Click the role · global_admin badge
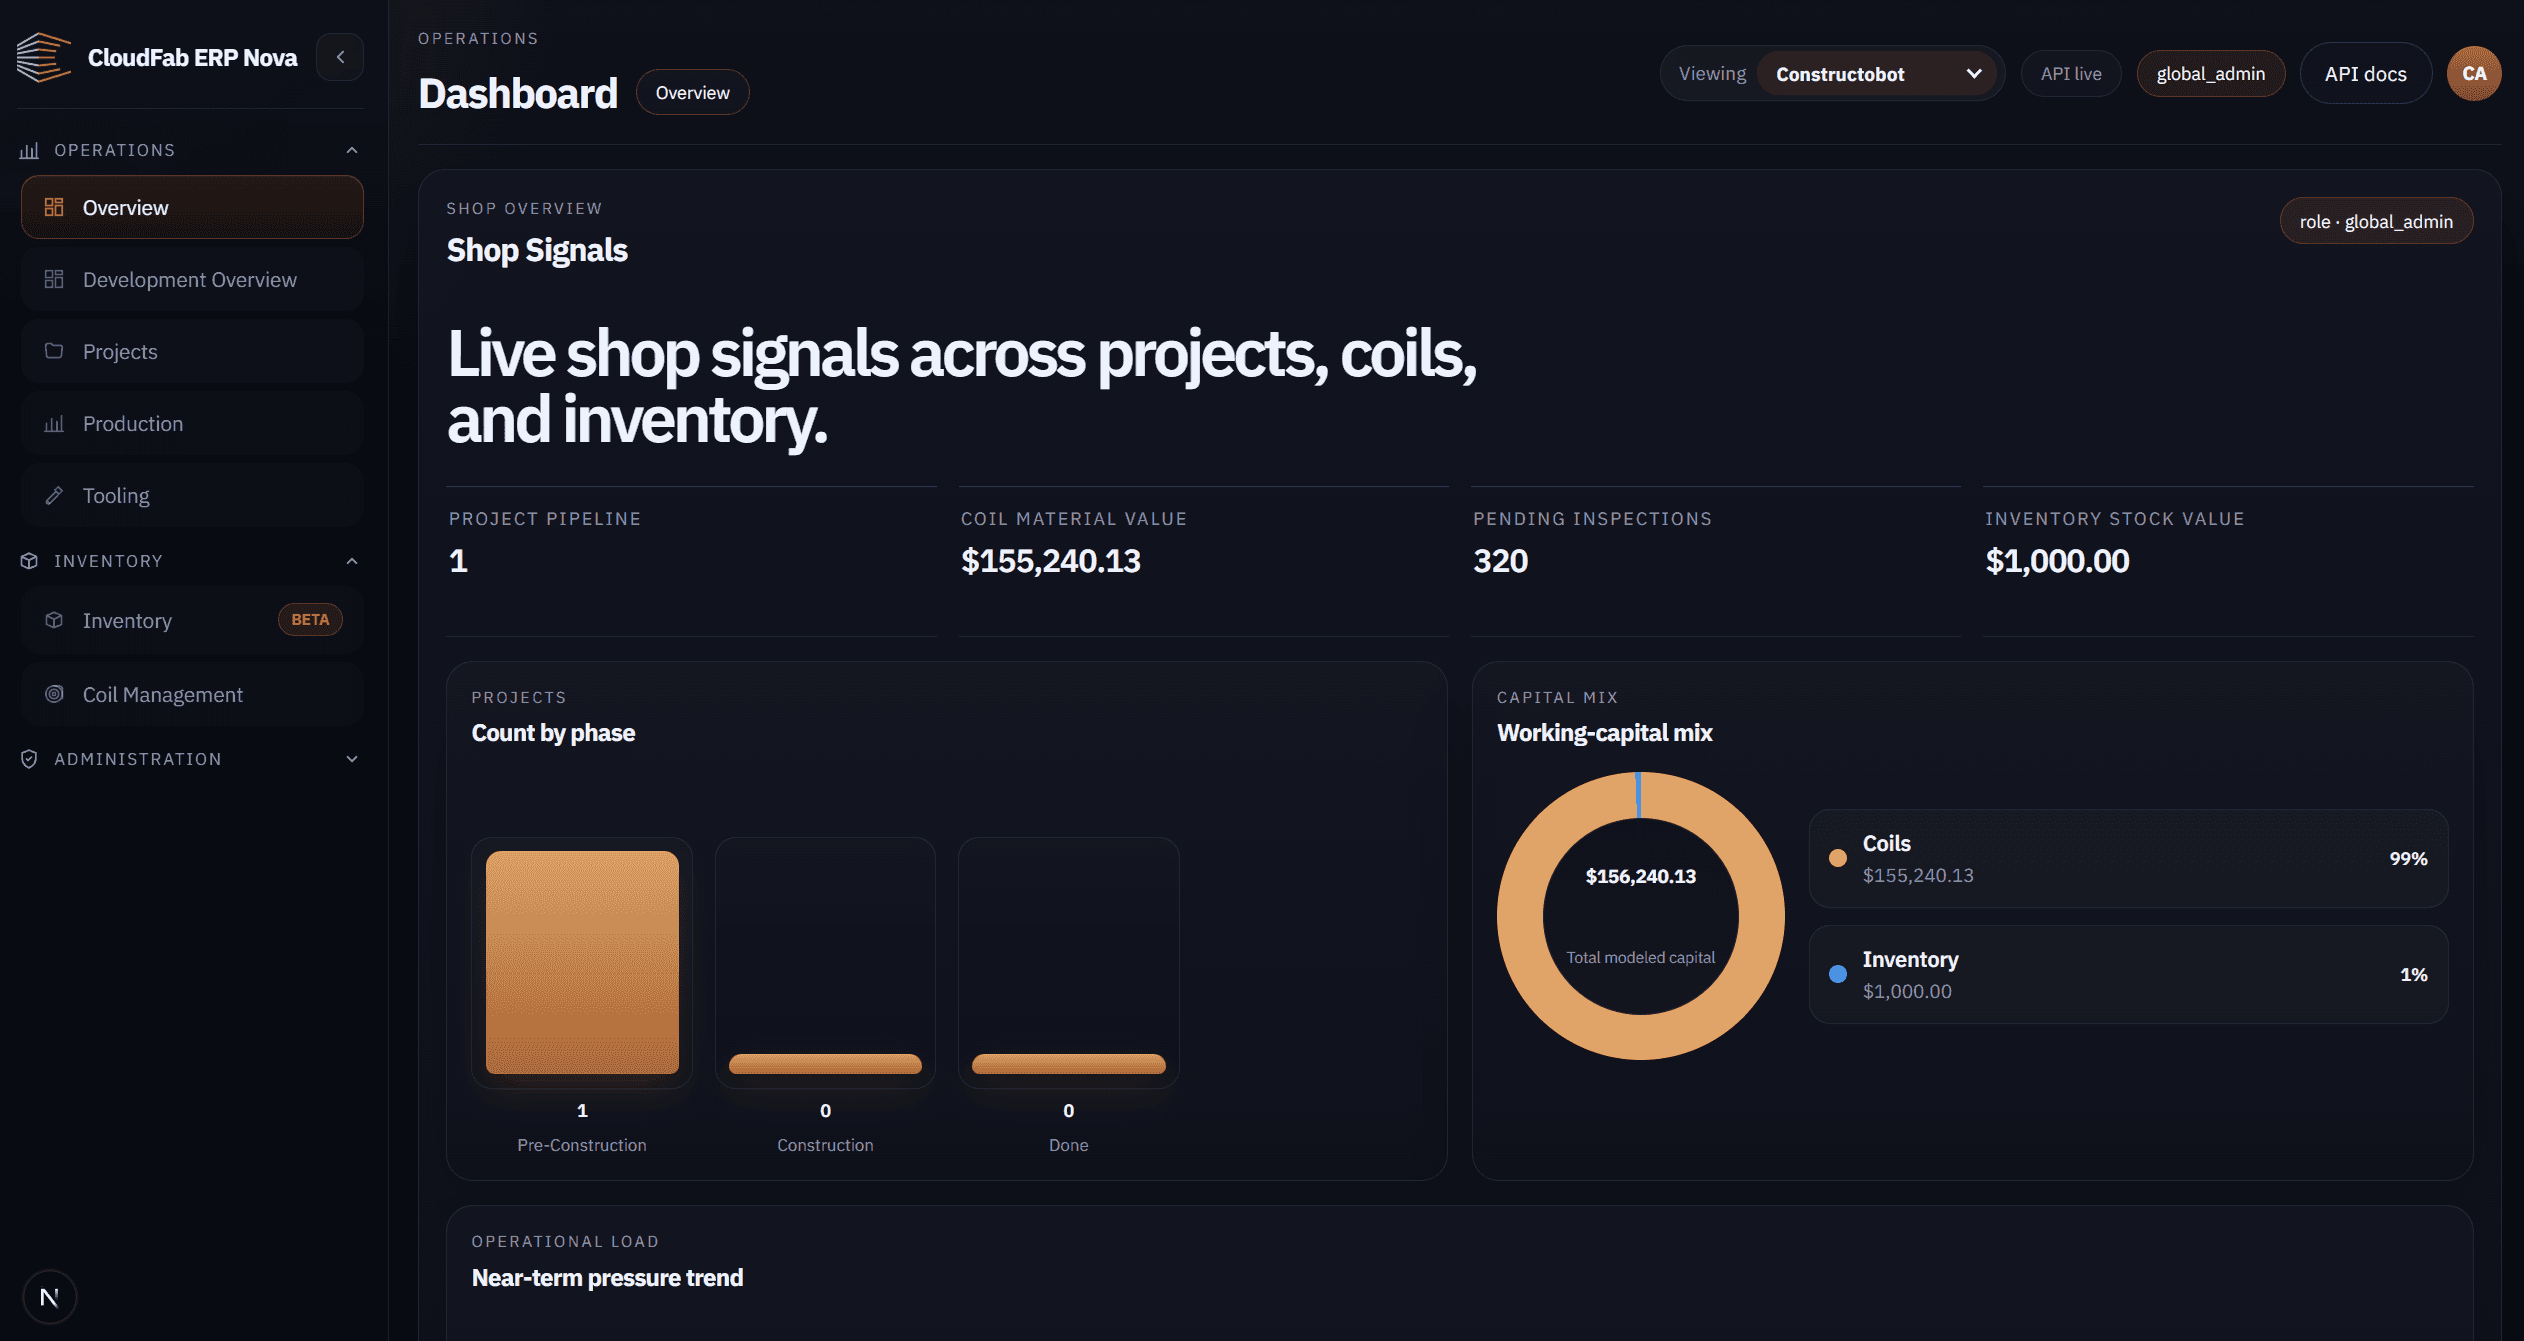Viewport: 2524px width, 1341px height. 2376,221
